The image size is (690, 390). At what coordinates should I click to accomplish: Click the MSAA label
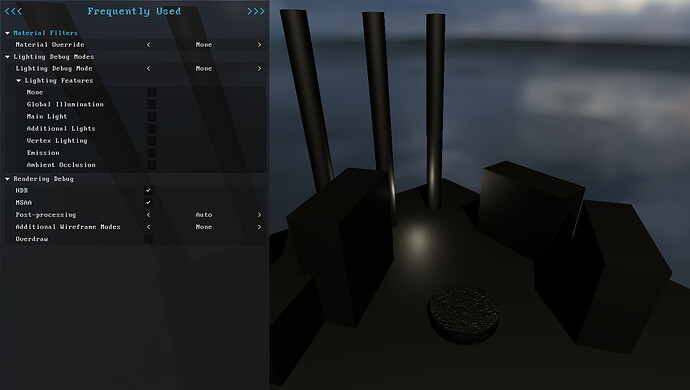tap(24, 202)
